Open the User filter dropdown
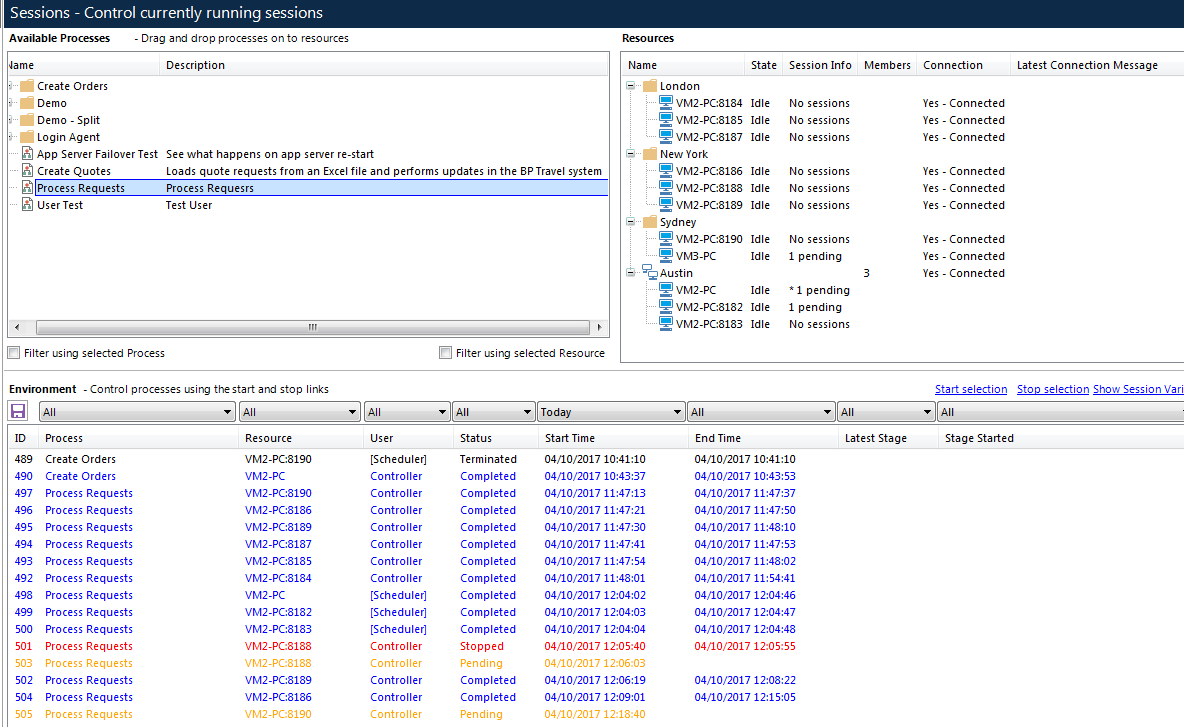This screenshot has width=1184, height=727. click(406, 411)
